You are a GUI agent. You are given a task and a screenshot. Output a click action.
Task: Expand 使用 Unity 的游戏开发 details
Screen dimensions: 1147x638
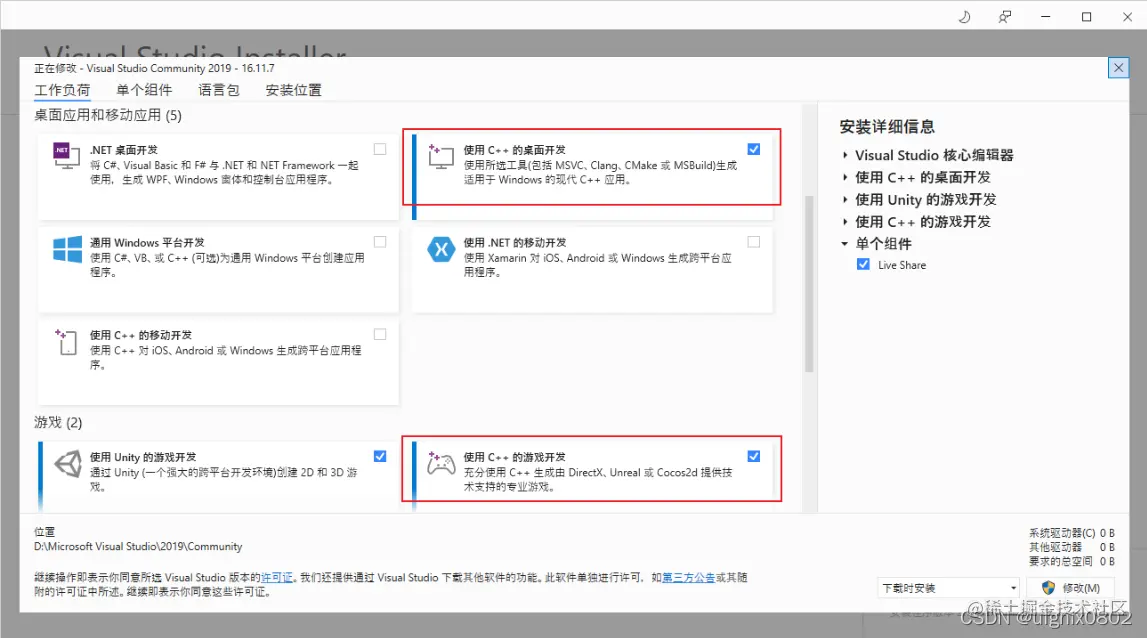click(845, 200)
